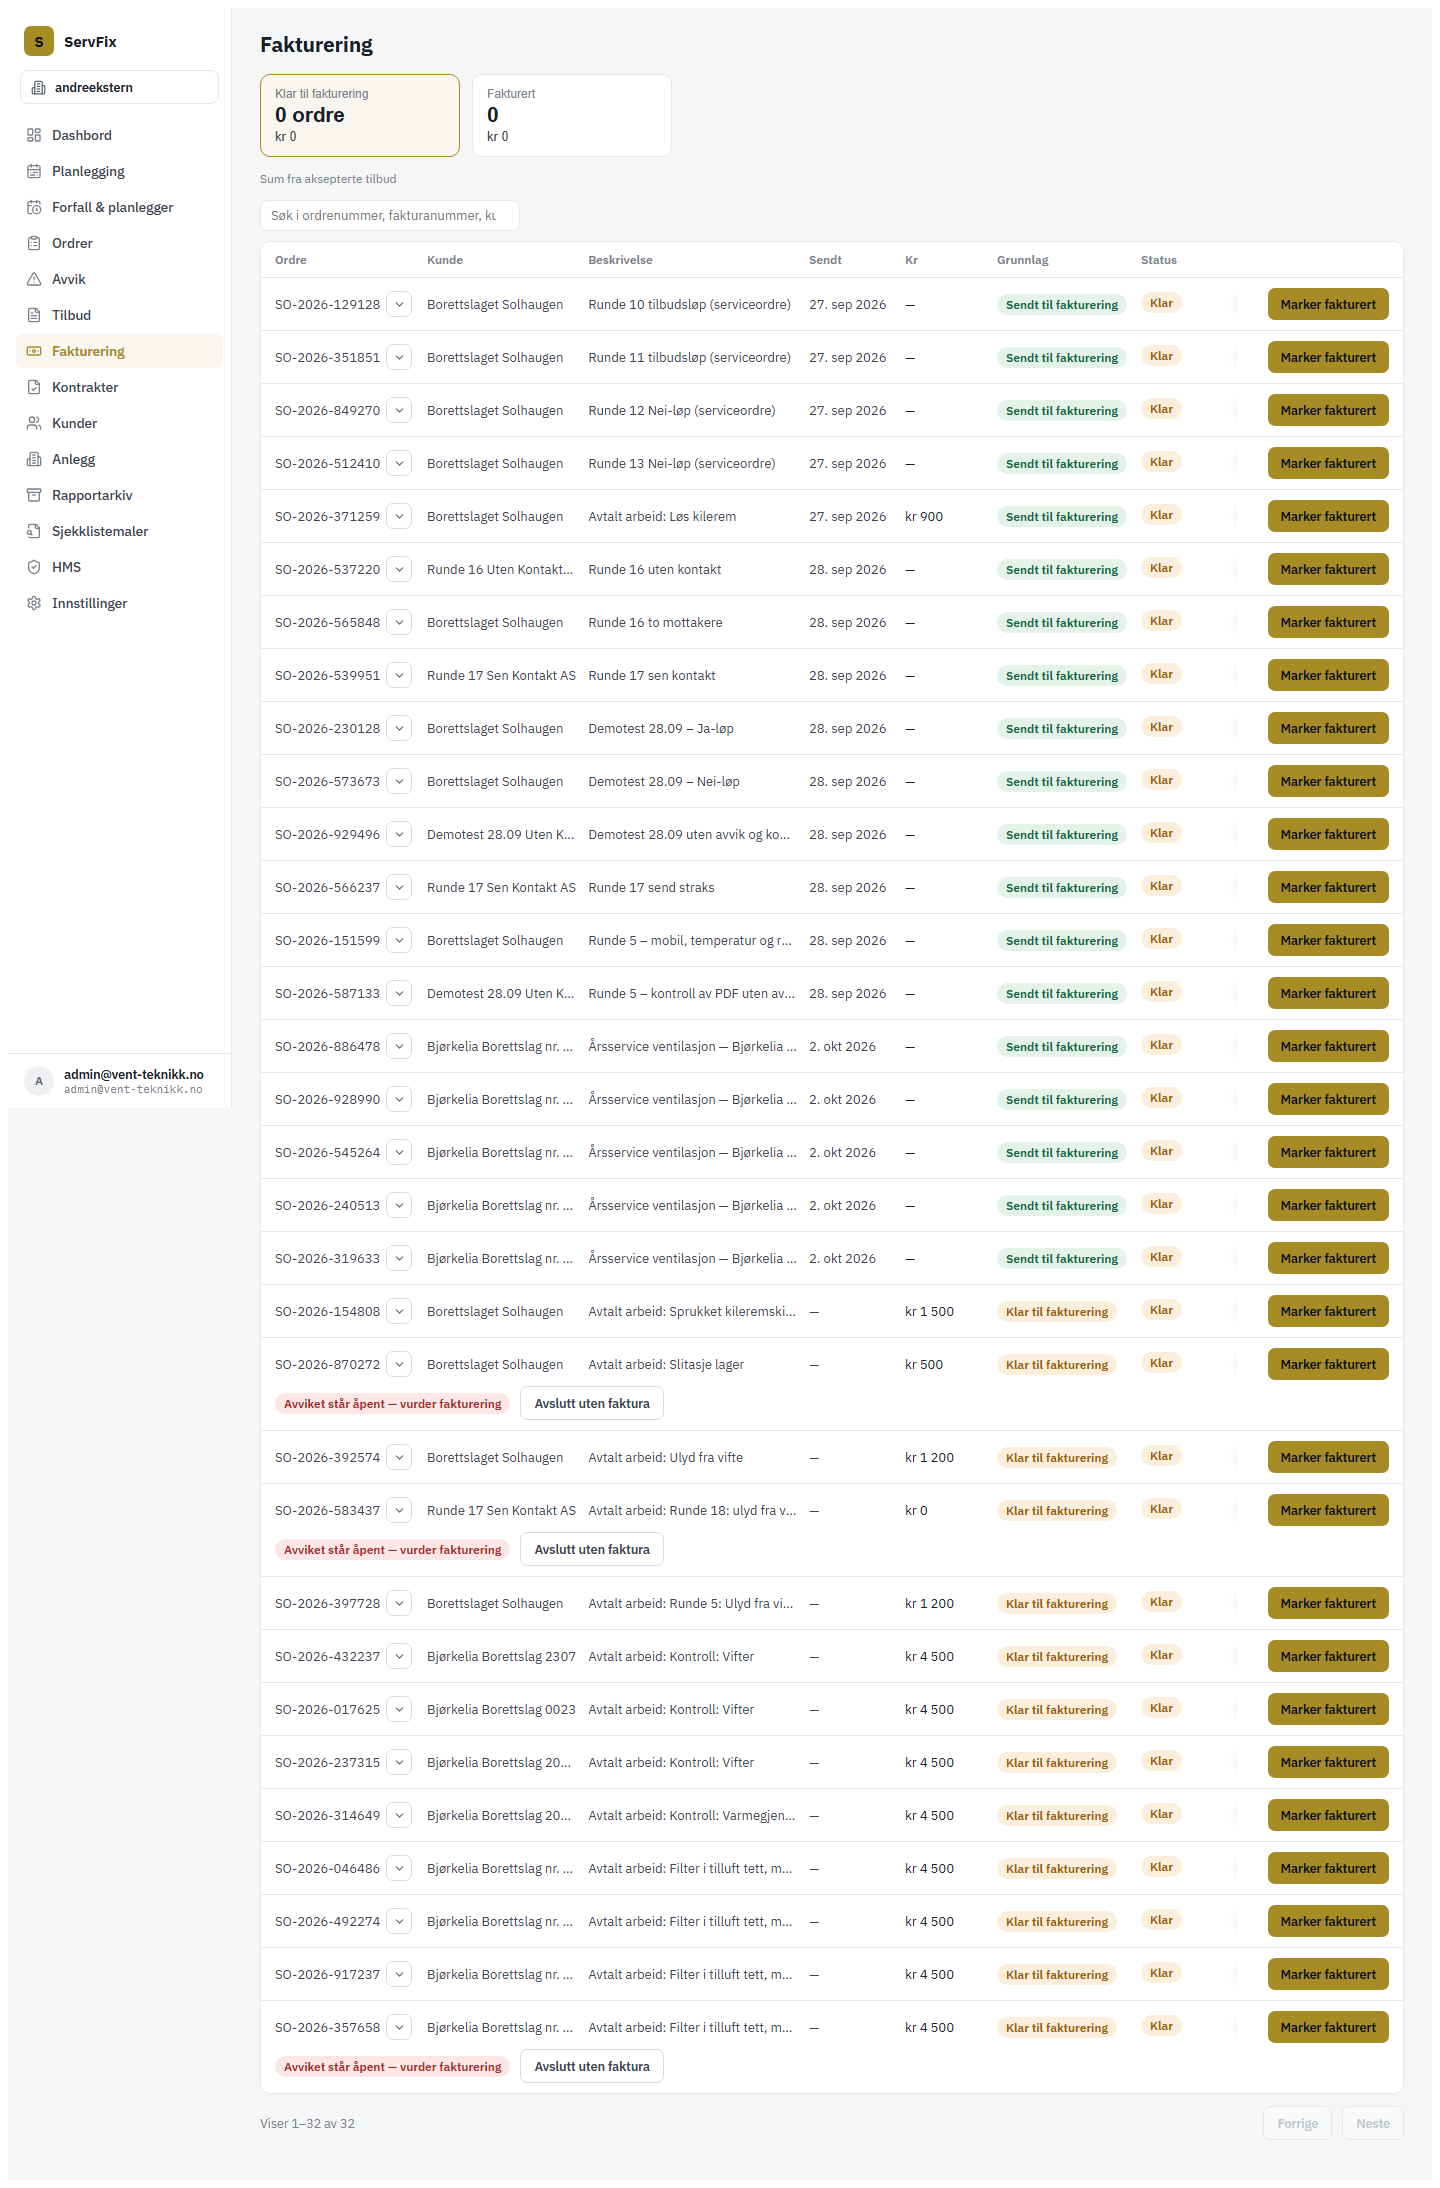
Task: Select the Klar til fakturering card
Action: point(360,115)
